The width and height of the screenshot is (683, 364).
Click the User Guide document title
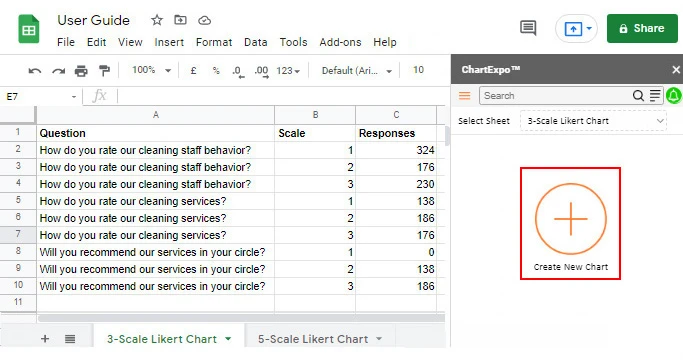tap(93, 20)
